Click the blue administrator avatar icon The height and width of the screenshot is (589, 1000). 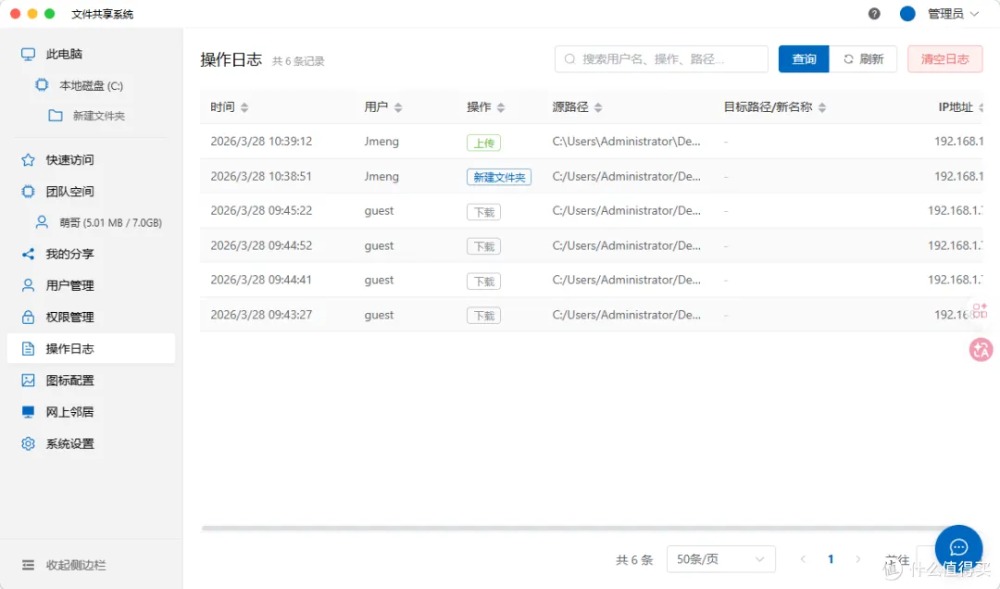908,14
